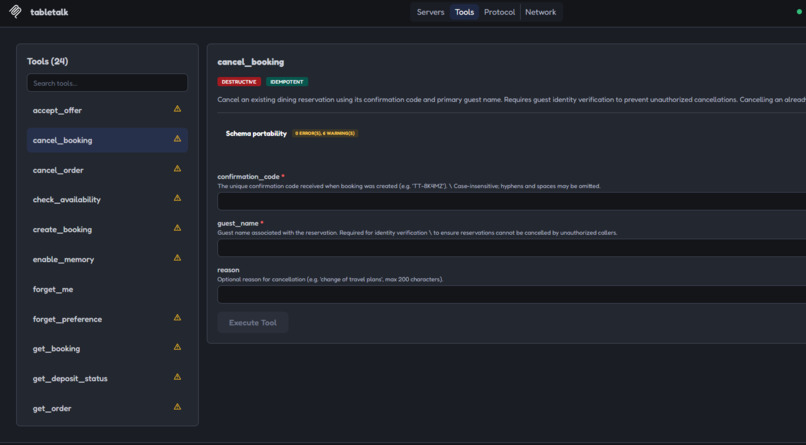Expand the Schema portability section
Image resolution: width=806 pixels, height=445 pixels.
pos(256,133)
